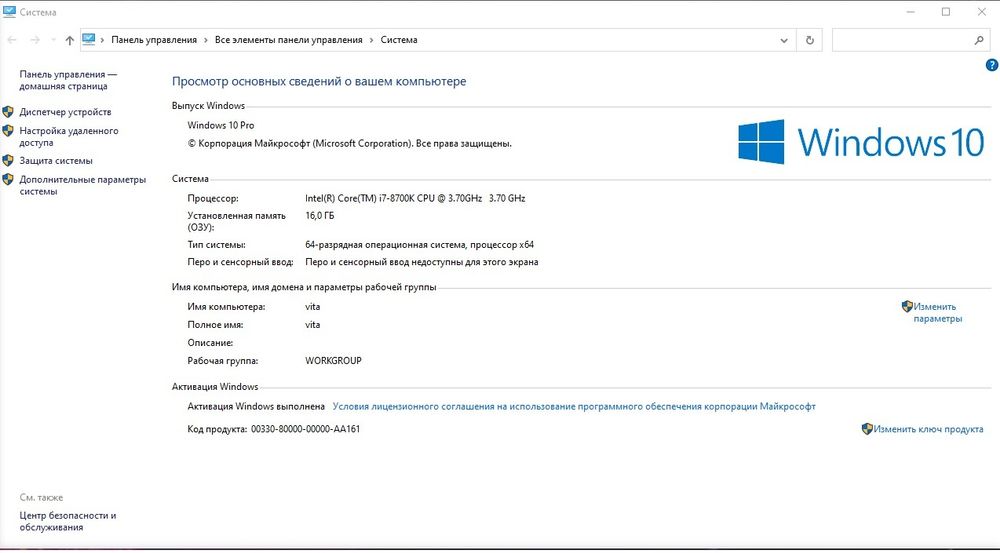Open Диспетчер устройств link

tap(65, 112)
